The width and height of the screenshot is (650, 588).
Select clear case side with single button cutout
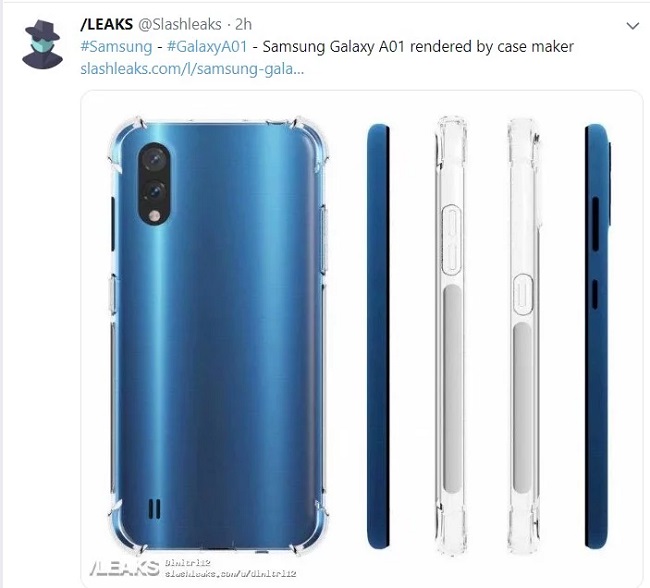pyautogui.click(x=524, y=336)
